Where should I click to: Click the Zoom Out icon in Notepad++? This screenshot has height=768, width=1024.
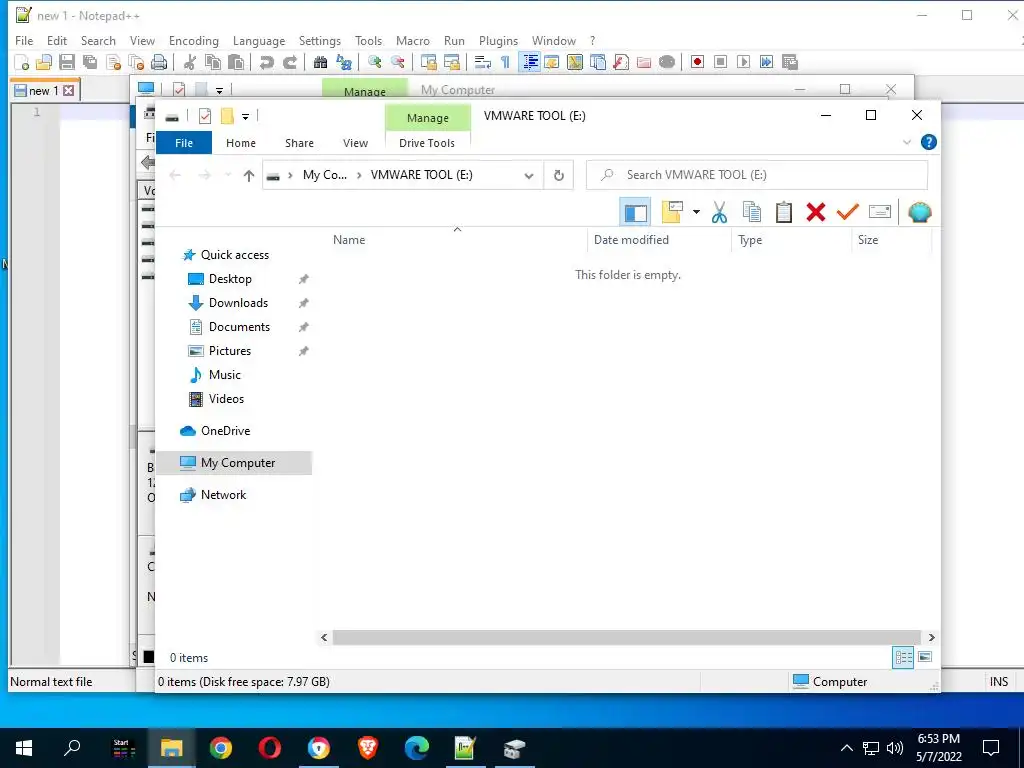pos(397,62)
